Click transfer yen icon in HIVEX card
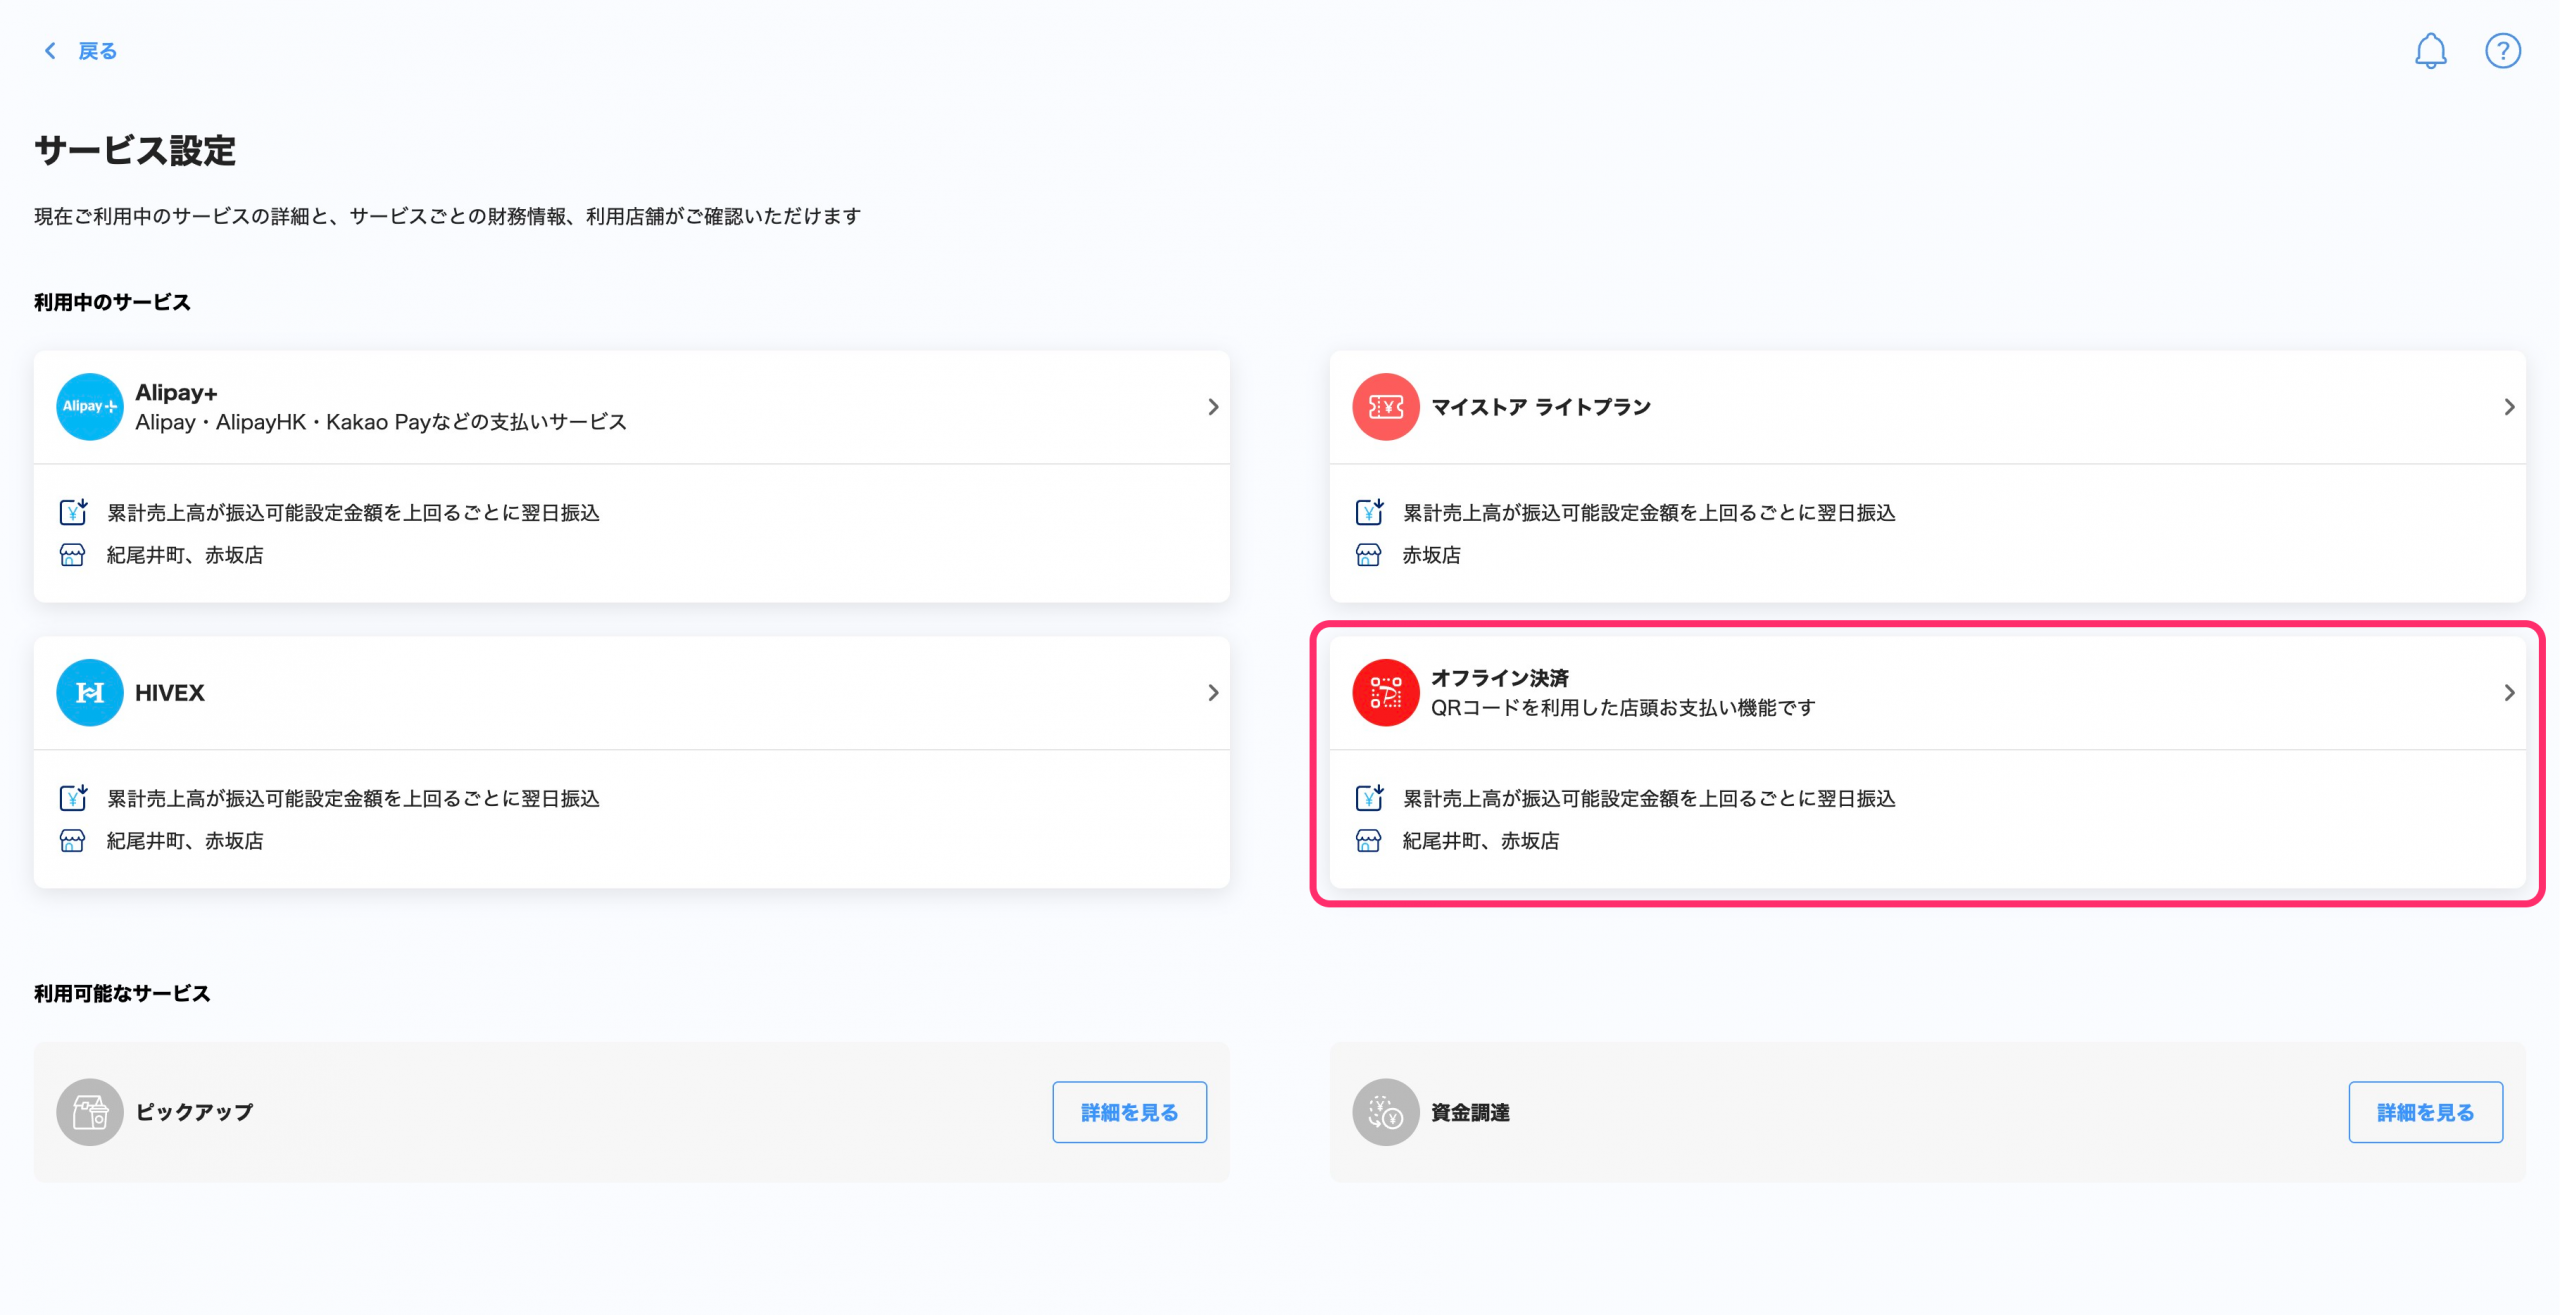This screenshot has height=1315, width=2560. [x=73, y=797]
